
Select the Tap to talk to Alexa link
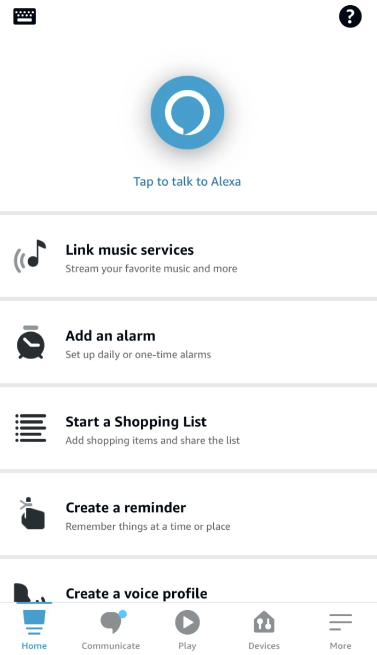[x=187, y=182]
